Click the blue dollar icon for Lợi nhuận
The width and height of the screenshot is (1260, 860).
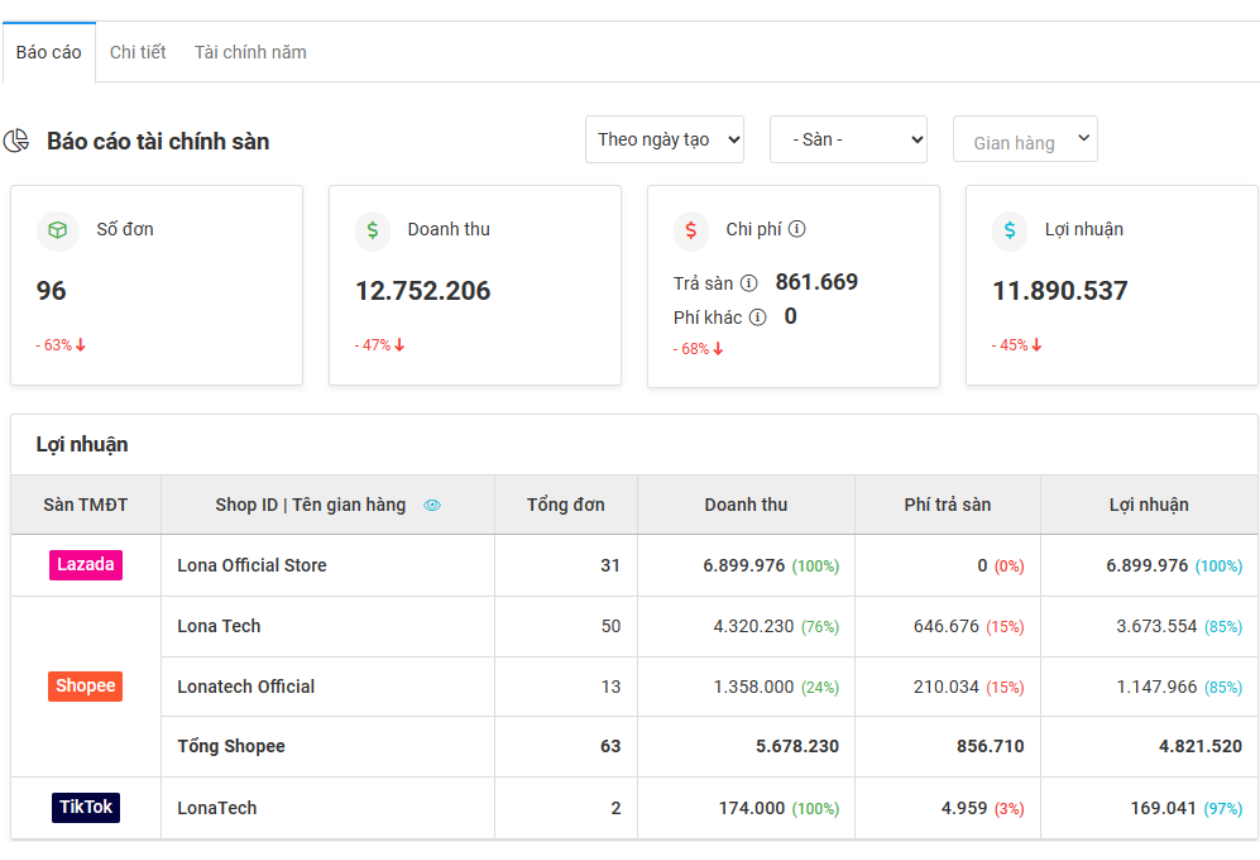(x=1010, y=230)
